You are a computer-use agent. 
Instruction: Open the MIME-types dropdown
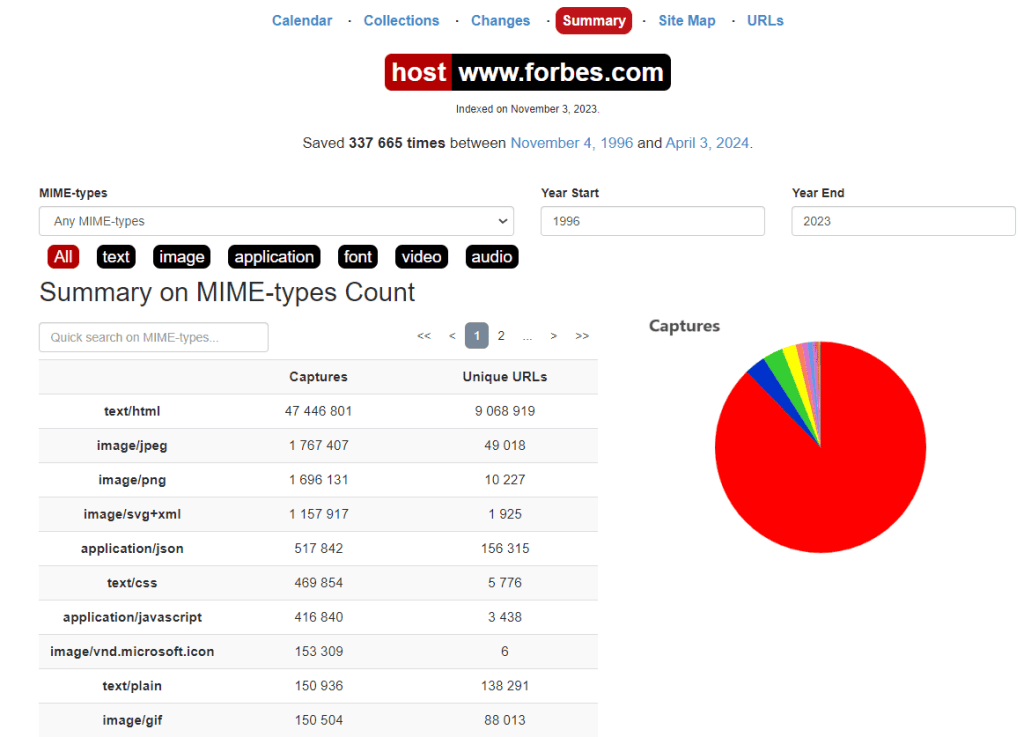coord(276,221)
